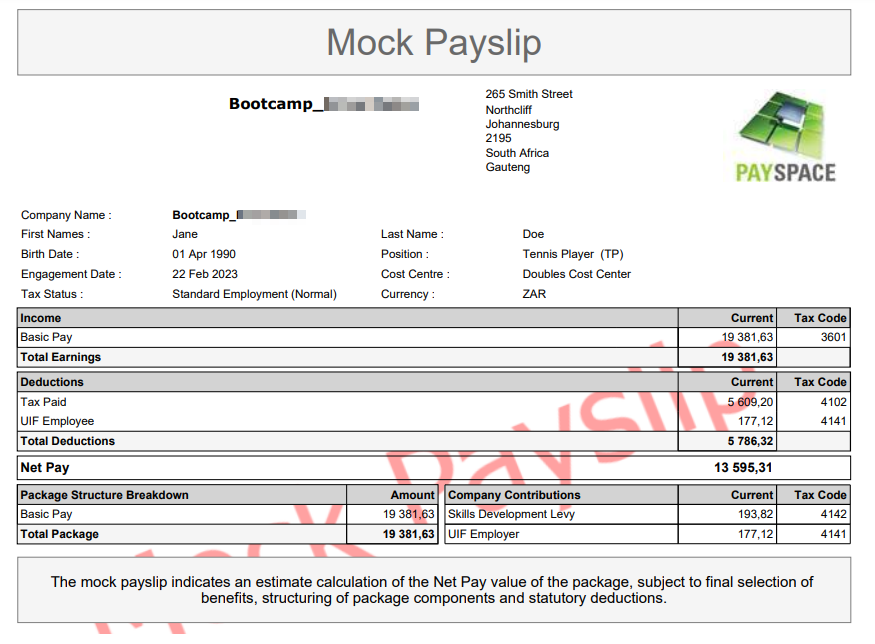Select the Total Package row label
This screenshot has width=875, height=644.
coord(60,534)
